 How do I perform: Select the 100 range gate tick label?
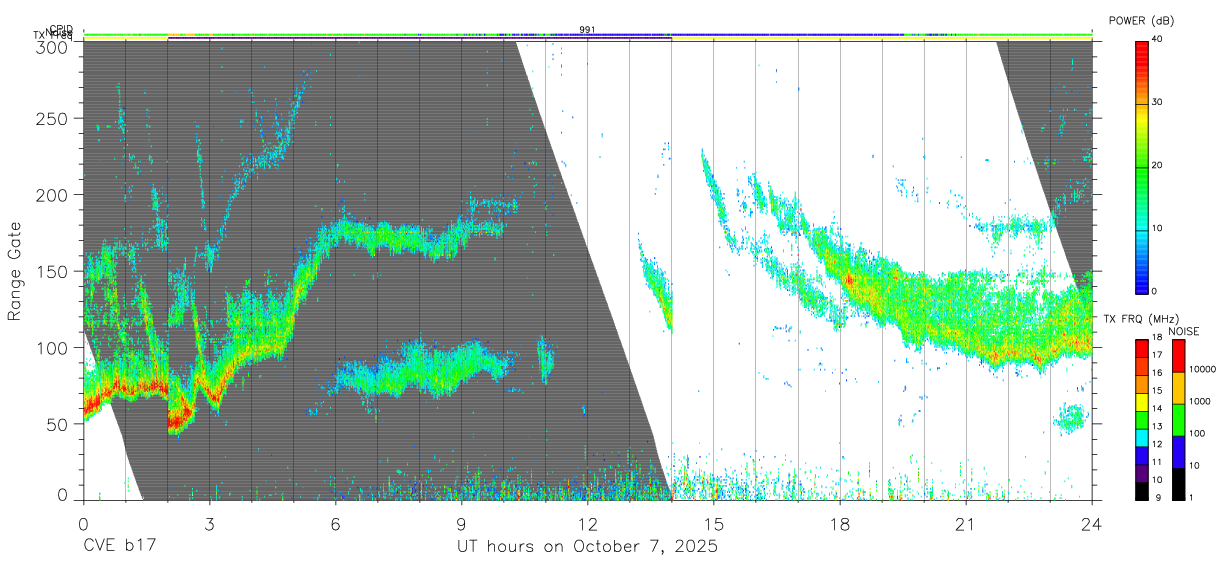point(51,347)
